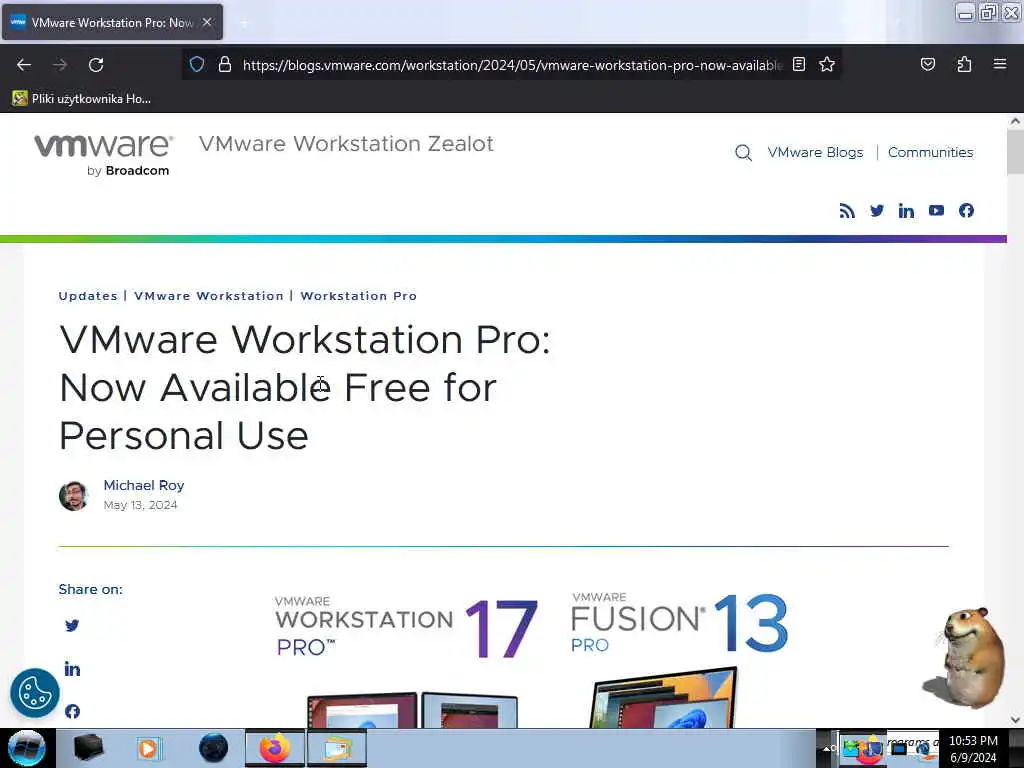Image resolution: width=1024 pixels, height=768 pixels.
Task: Open the RSS feed icon
Action: 846,210
